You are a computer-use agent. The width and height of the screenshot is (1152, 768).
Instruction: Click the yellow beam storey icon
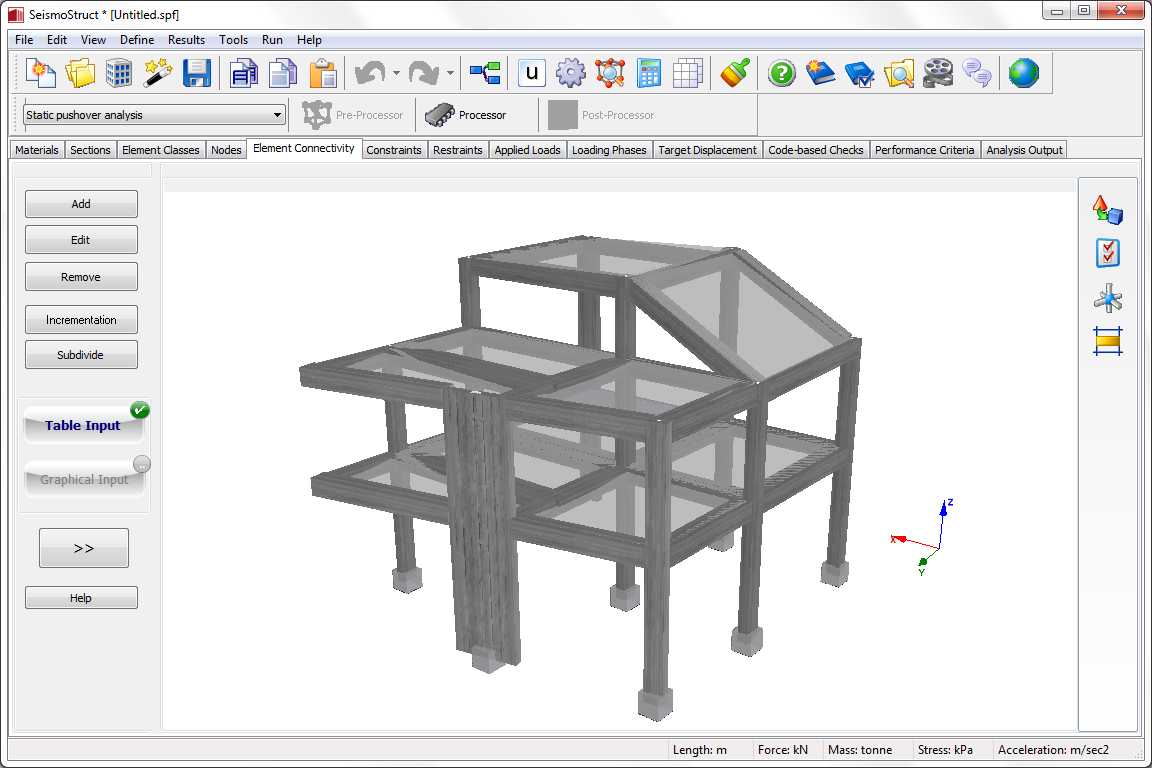pyautogui.click(x=1107, y=342)
